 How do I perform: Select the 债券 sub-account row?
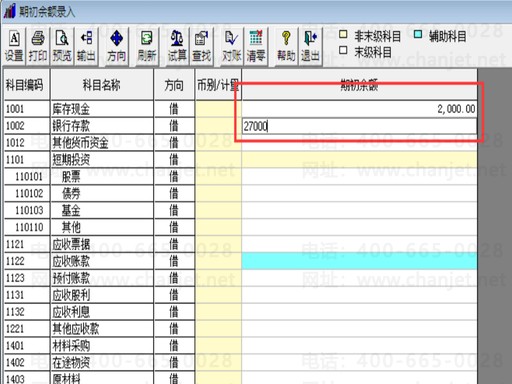coord(240,194)
